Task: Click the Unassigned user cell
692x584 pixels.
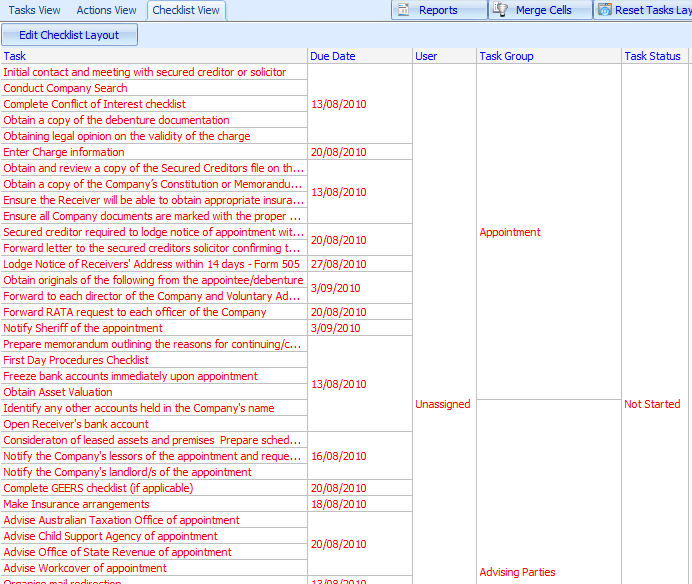Action: (x=442, y=404)
